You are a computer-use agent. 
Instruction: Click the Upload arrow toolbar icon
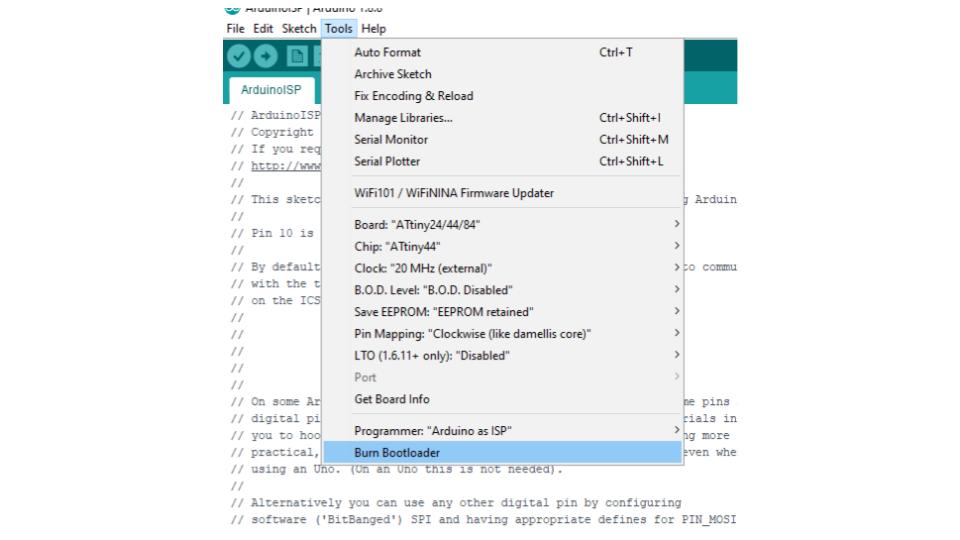tap(266, 56)
